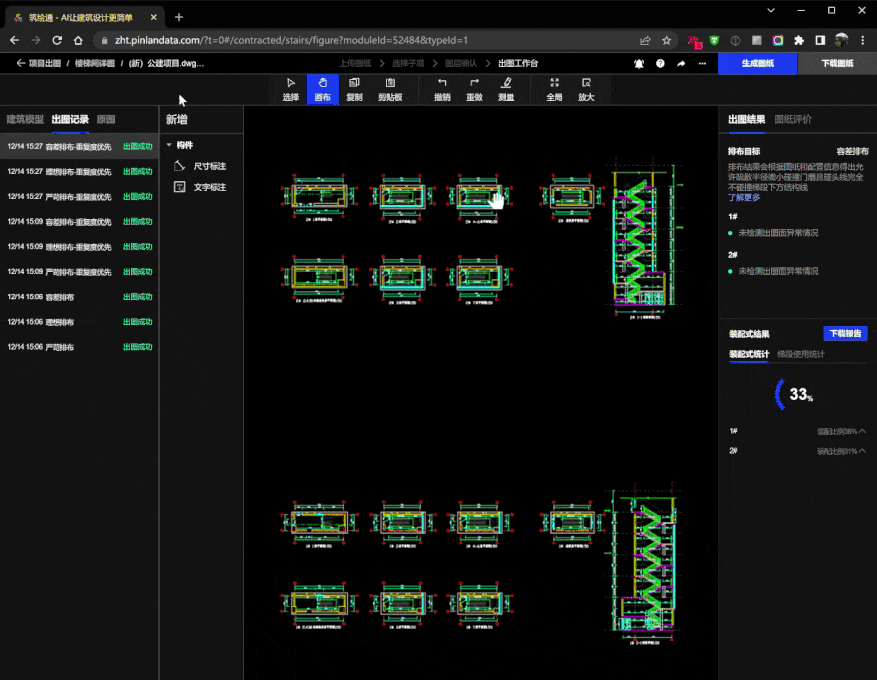Activate the 画布 hand pan tool
Screen dimensions: 877x680
point(323,89)
